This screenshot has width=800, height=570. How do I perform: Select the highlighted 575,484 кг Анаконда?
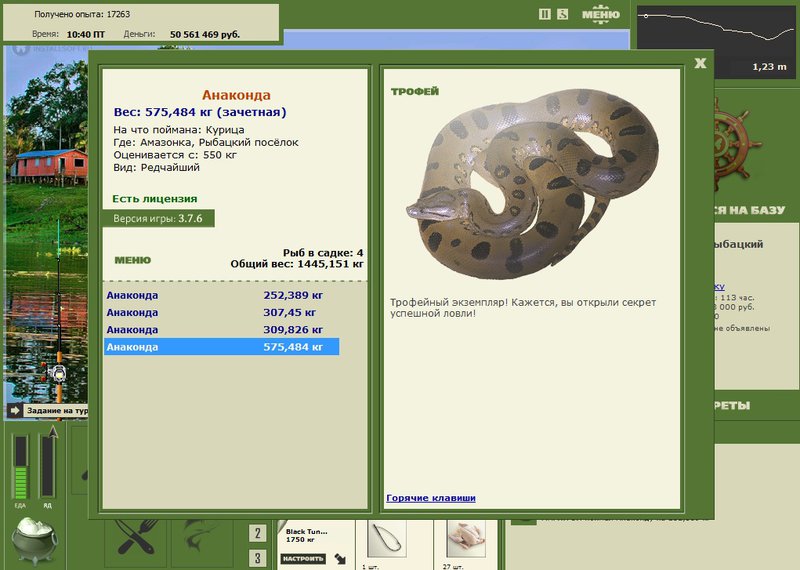tap(221, 347)
